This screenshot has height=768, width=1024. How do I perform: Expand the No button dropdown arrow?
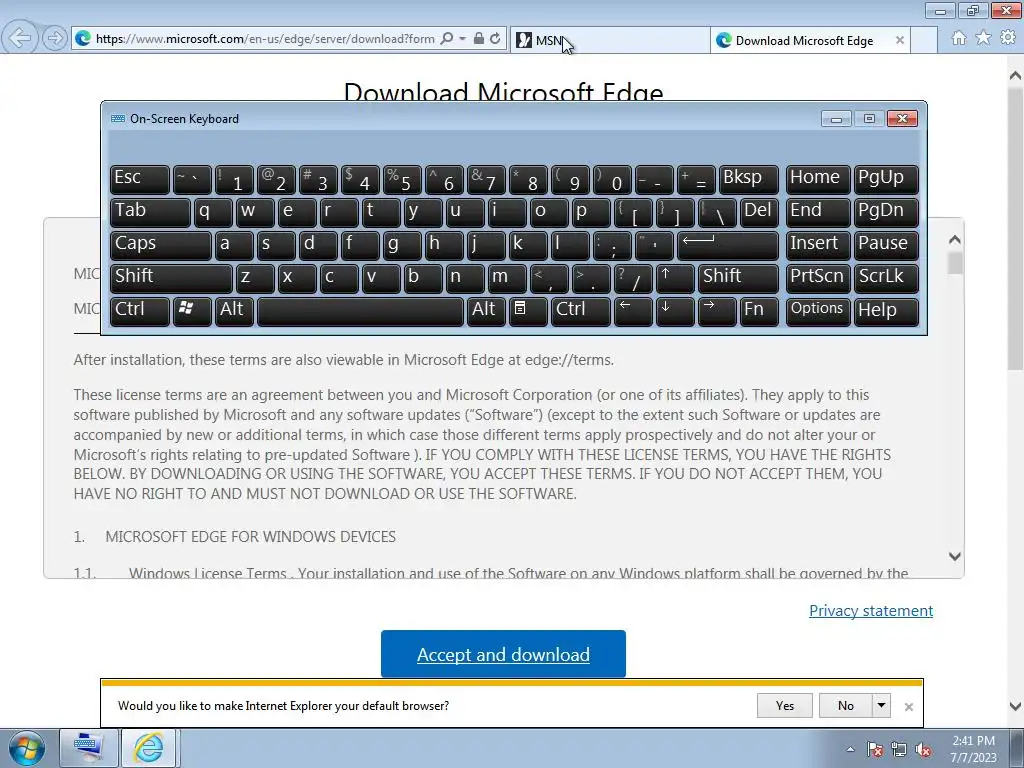[881, 706]
